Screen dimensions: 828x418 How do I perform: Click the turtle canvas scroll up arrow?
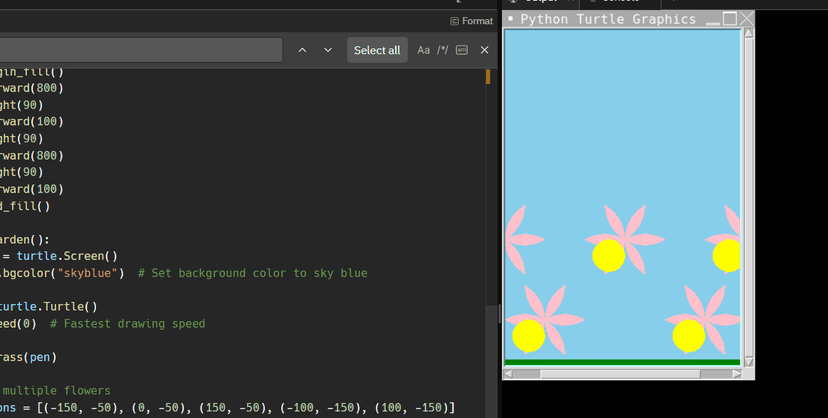click(748, 34)
